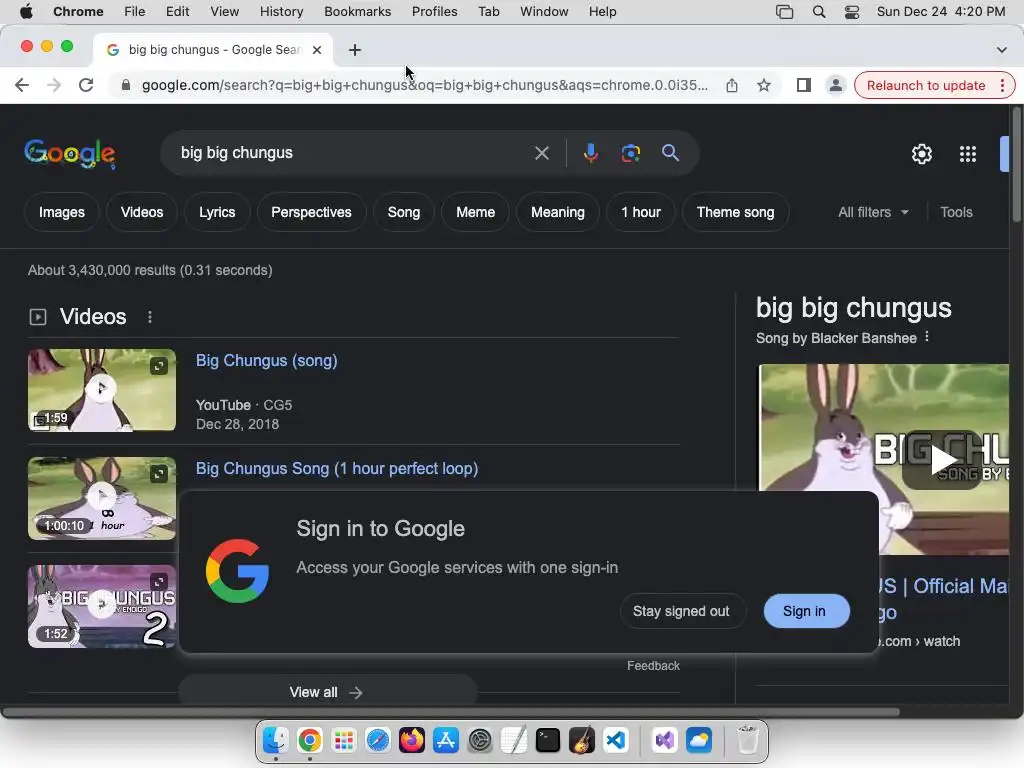
Task: Bookmark this page with star icon
Action: 763,85
